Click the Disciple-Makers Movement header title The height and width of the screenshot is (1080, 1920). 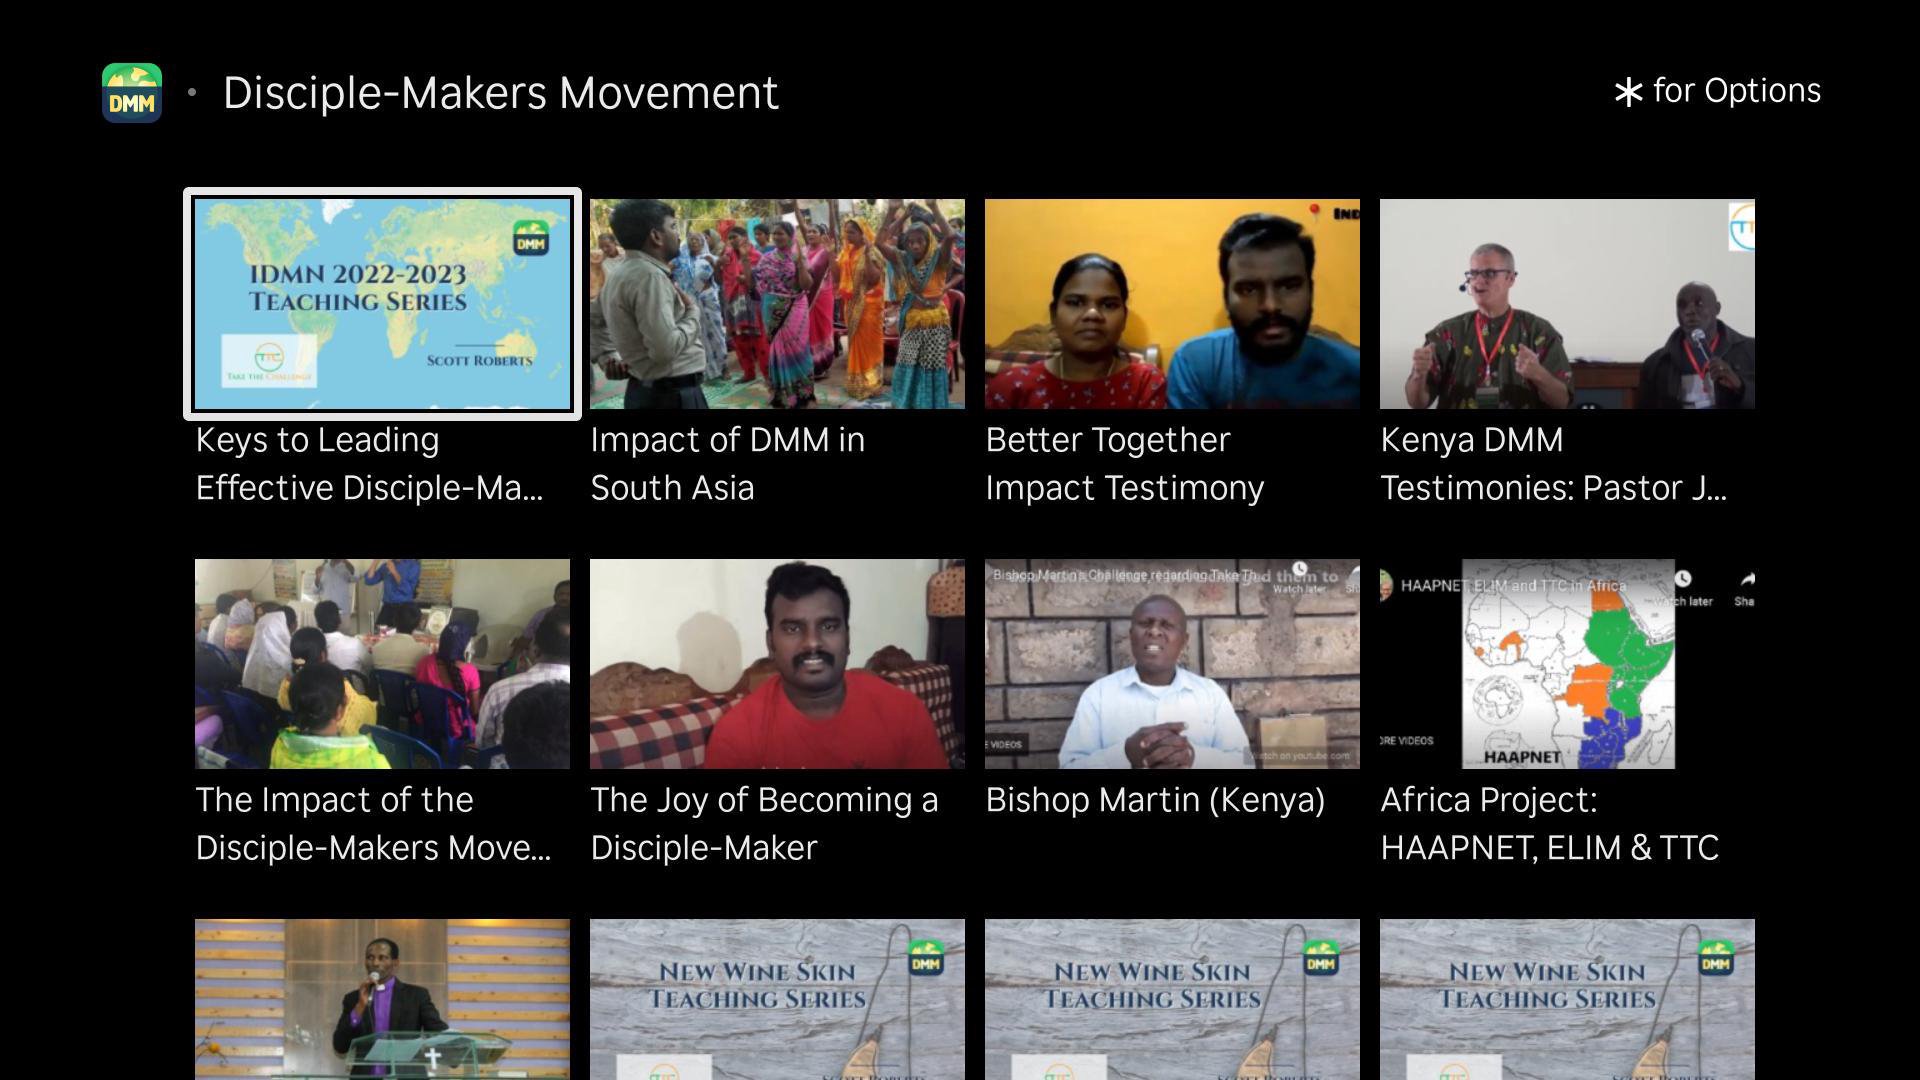point(500,93)
